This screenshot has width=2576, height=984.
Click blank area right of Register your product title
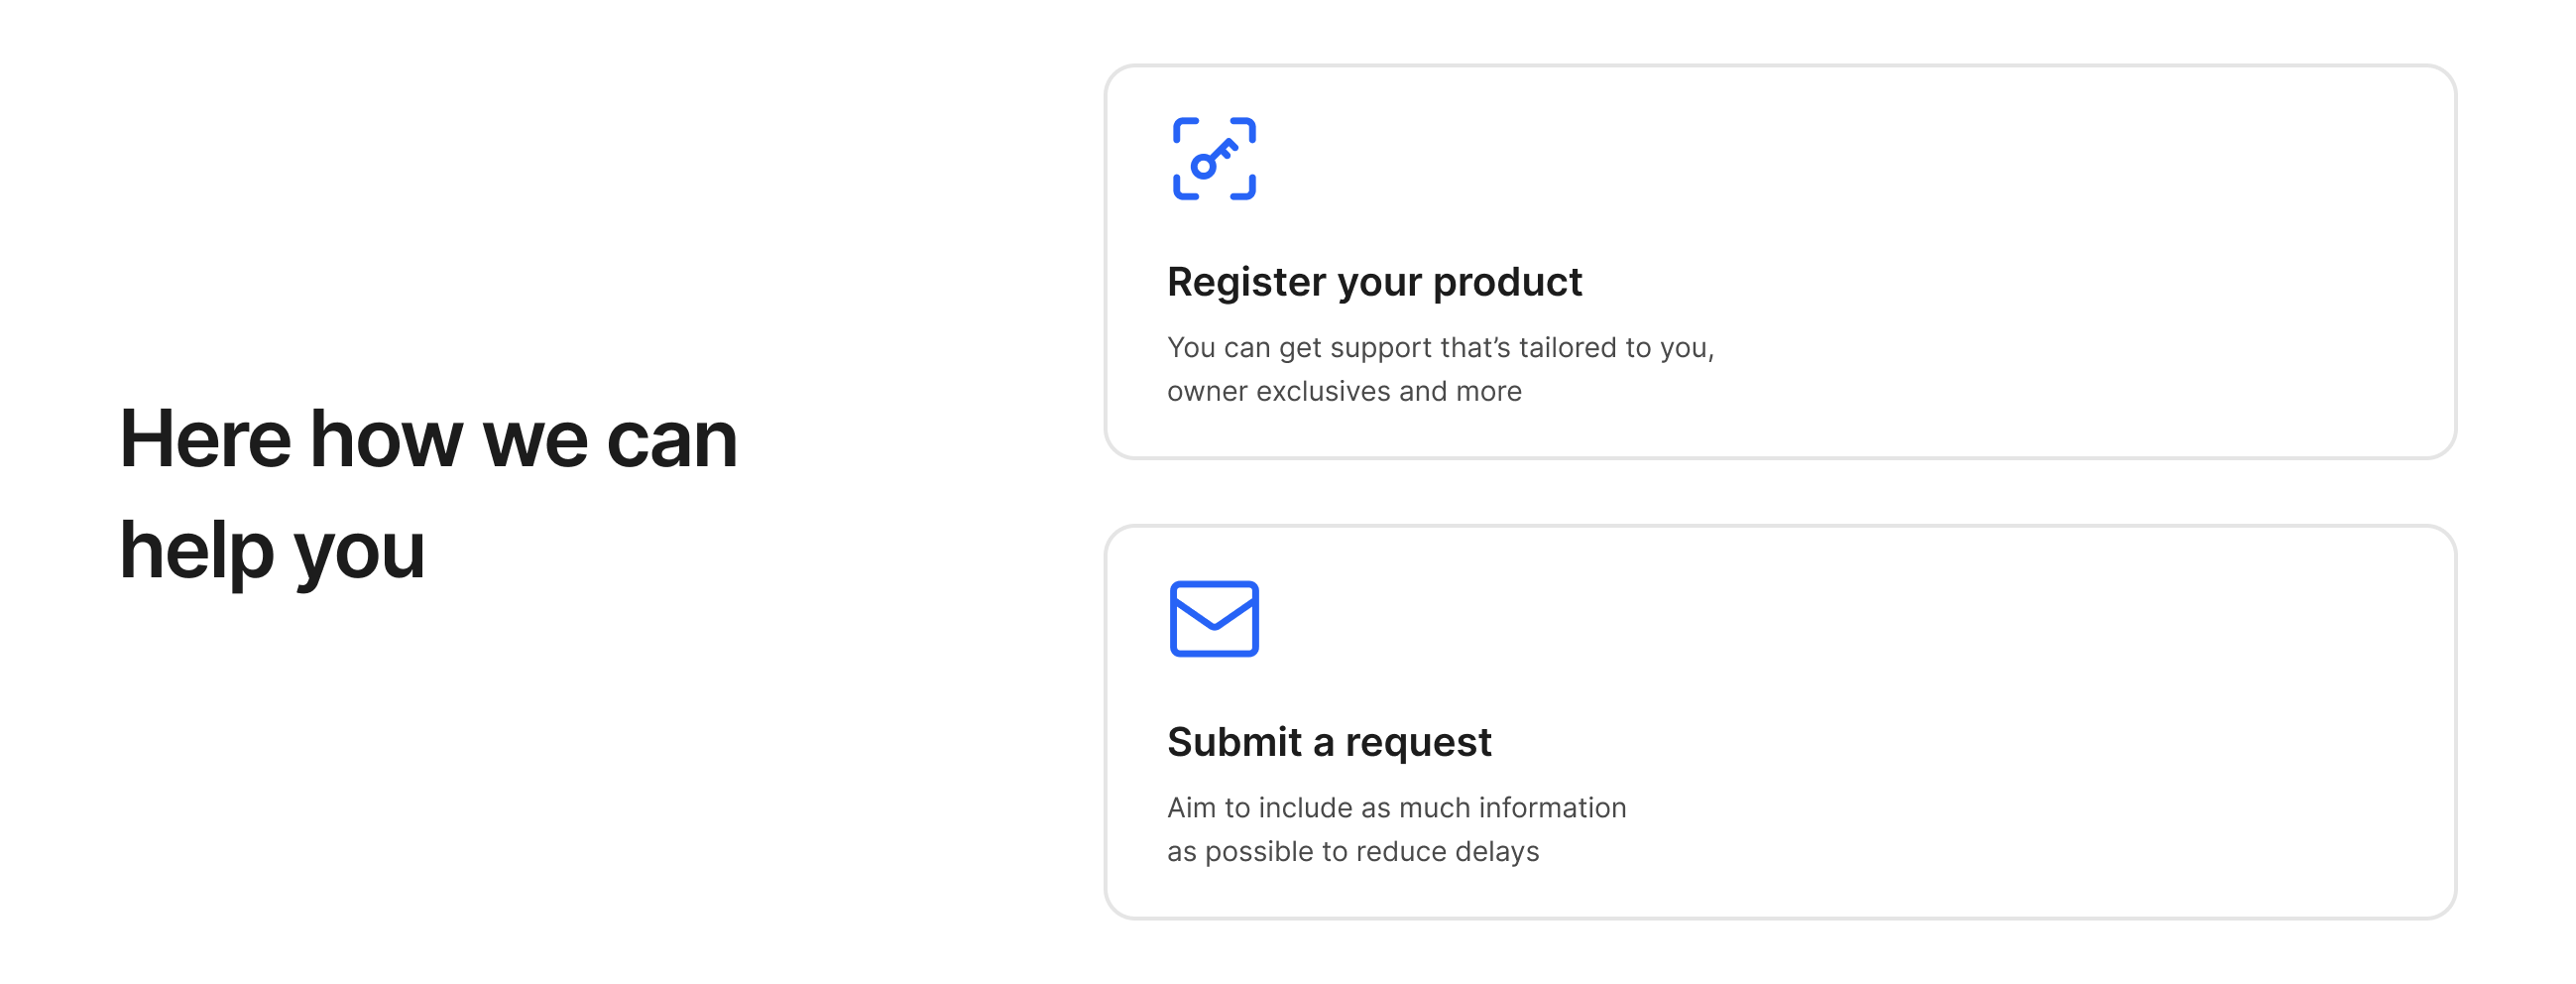tap(2000, 283)
